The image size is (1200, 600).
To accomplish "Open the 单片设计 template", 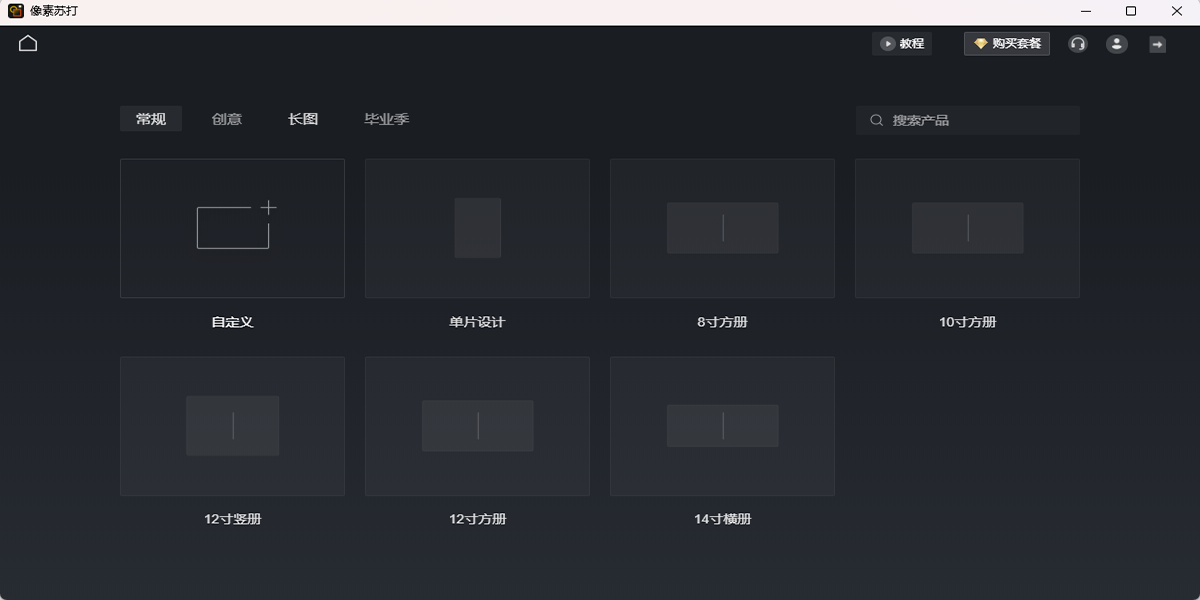I will [477, 228].
